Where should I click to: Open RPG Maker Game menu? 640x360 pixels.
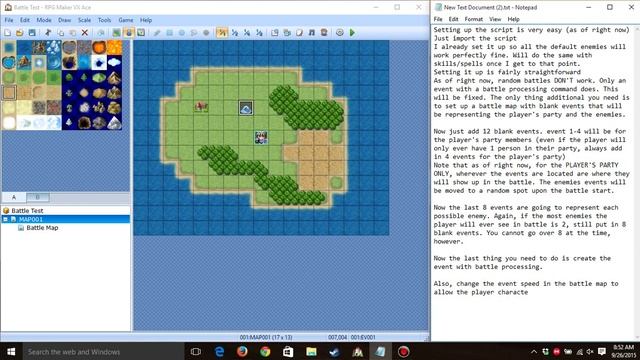126,20
